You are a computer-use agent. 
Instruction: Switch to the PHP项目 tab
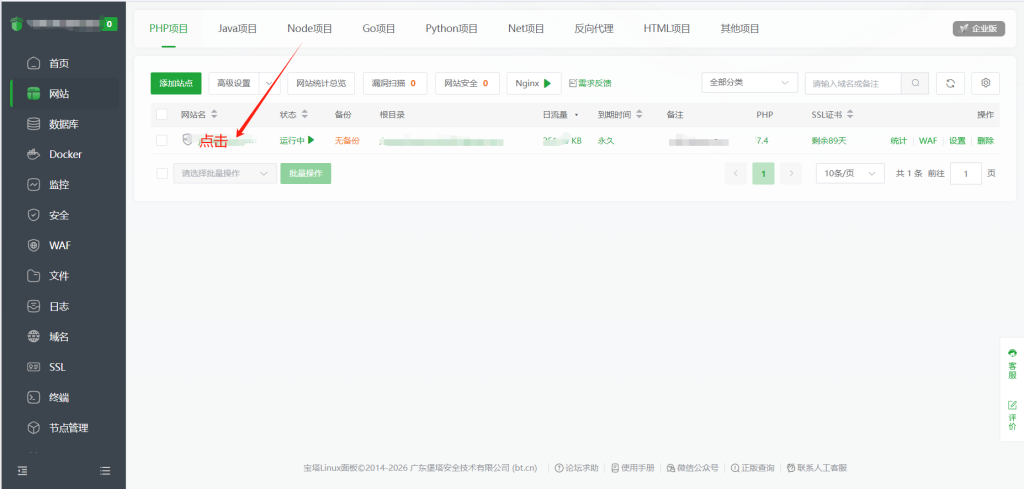click(x=168, y=29)
